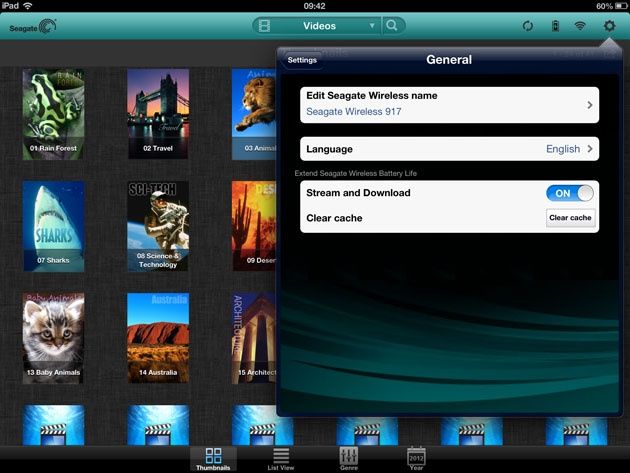Click the General panel title
Screen dimensions: 630x473
(449, 59)
